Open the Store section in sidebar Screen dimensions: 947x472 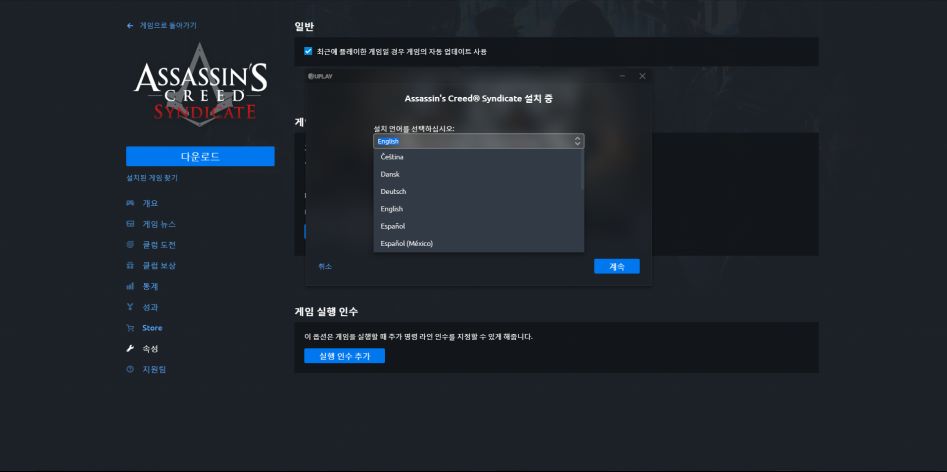tap(152, 328)
